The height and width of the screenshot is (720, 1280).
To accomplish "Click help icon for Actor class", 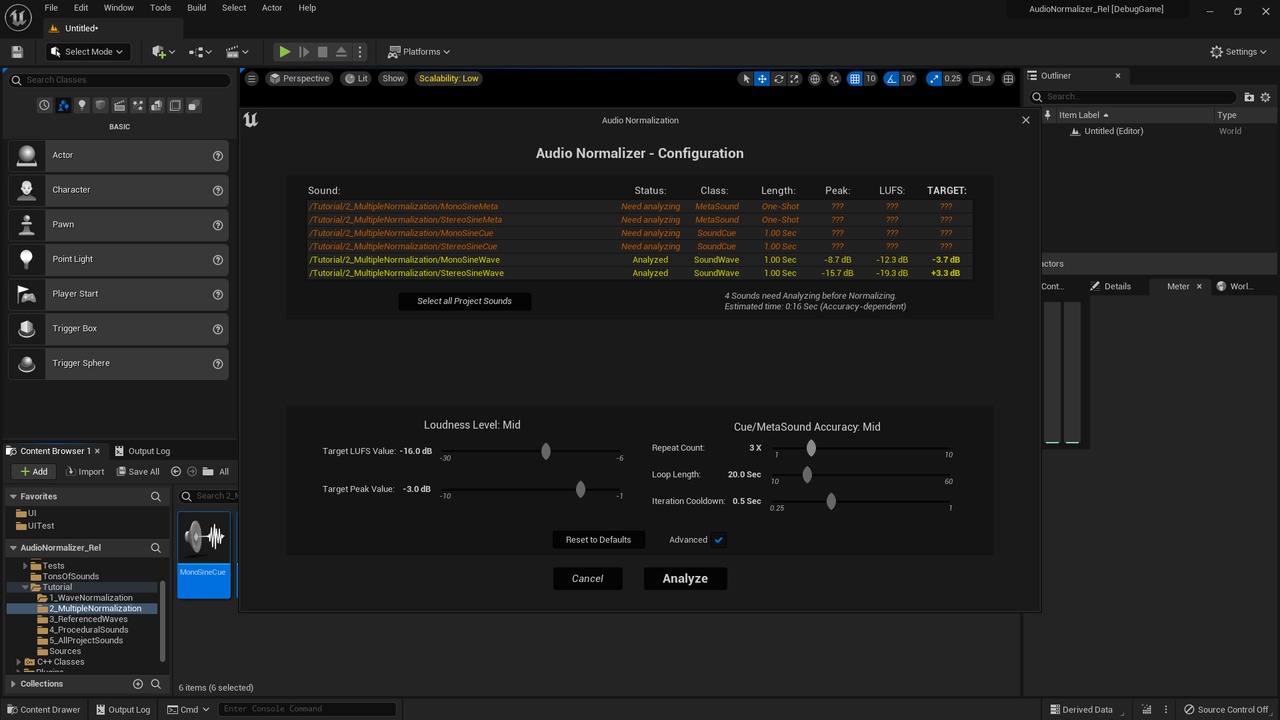I will 218,156.
